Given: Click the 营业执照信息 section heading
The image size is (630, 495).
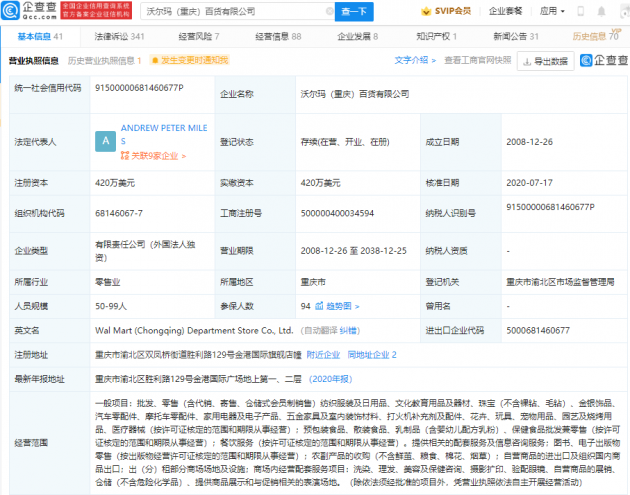Looking at the screenshot, I should [34, 61].
